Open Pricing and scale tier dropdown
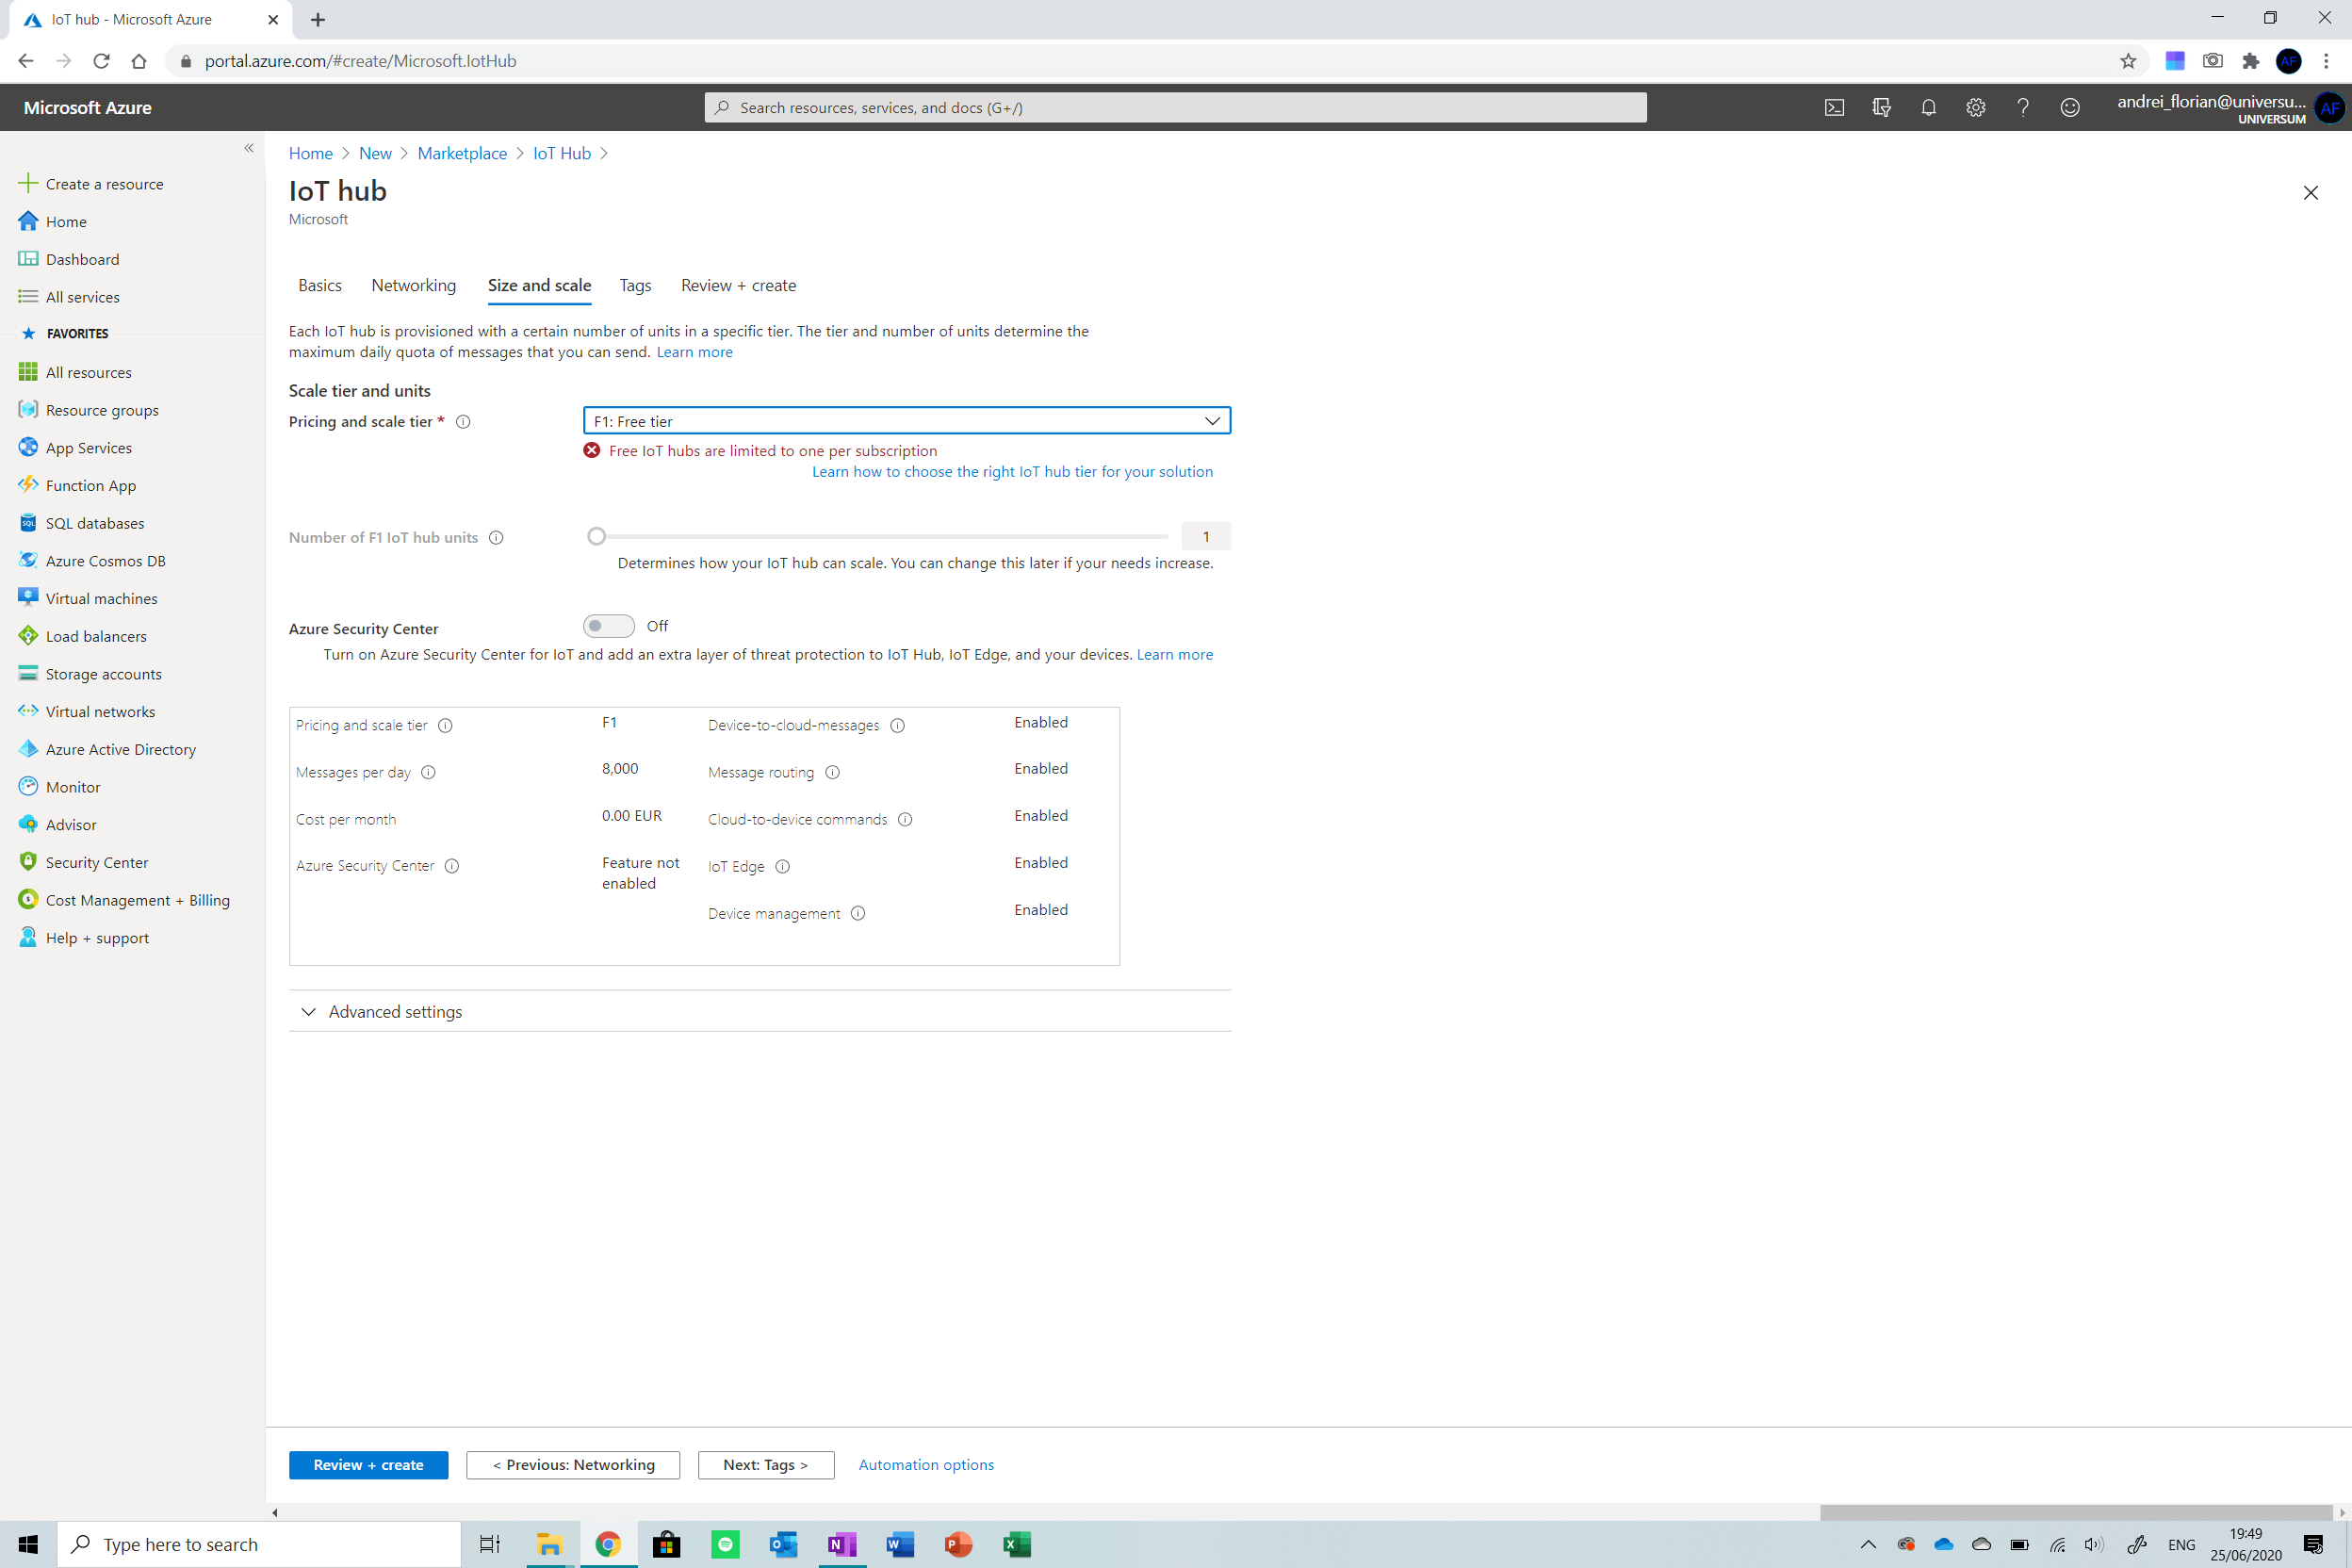This screenshot has height=1568, width=2352. 906,421
